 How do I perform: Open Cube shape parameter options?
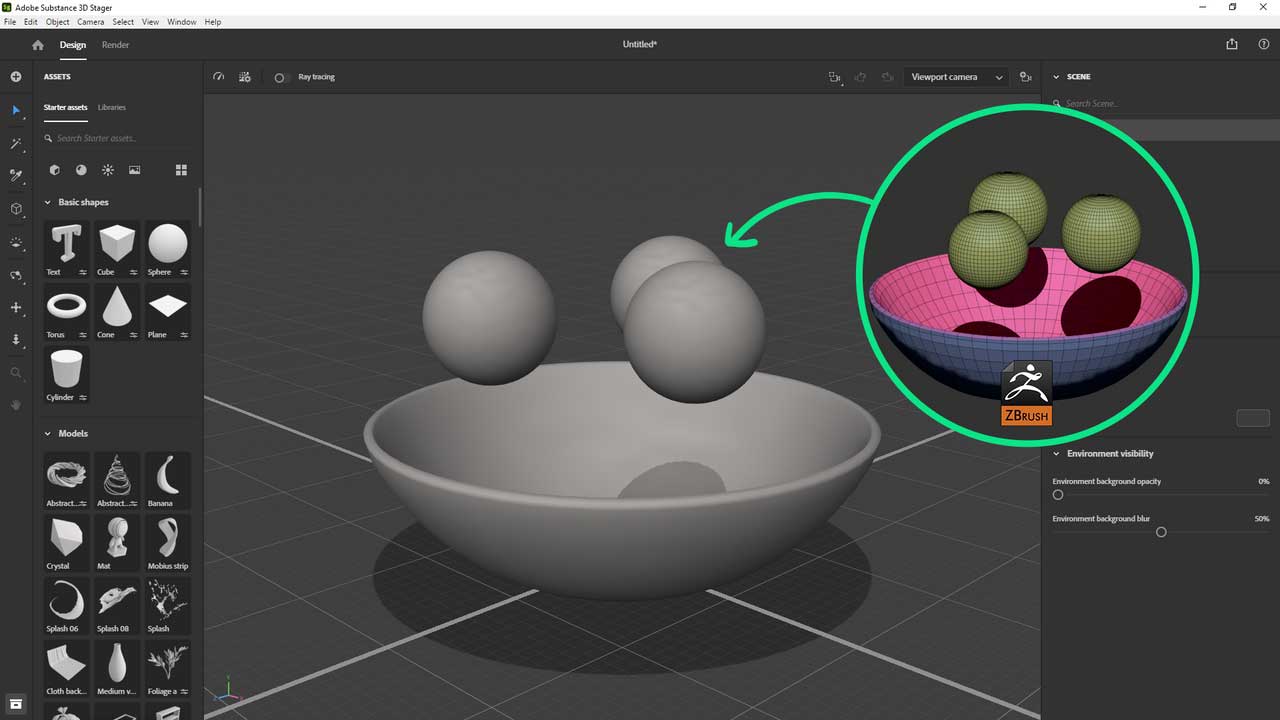click(134, 272)
